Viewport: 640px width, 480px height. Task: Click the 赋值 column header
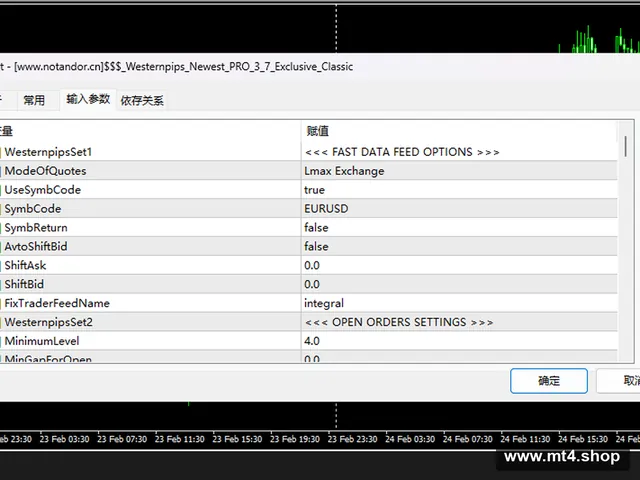click(459, 131)
